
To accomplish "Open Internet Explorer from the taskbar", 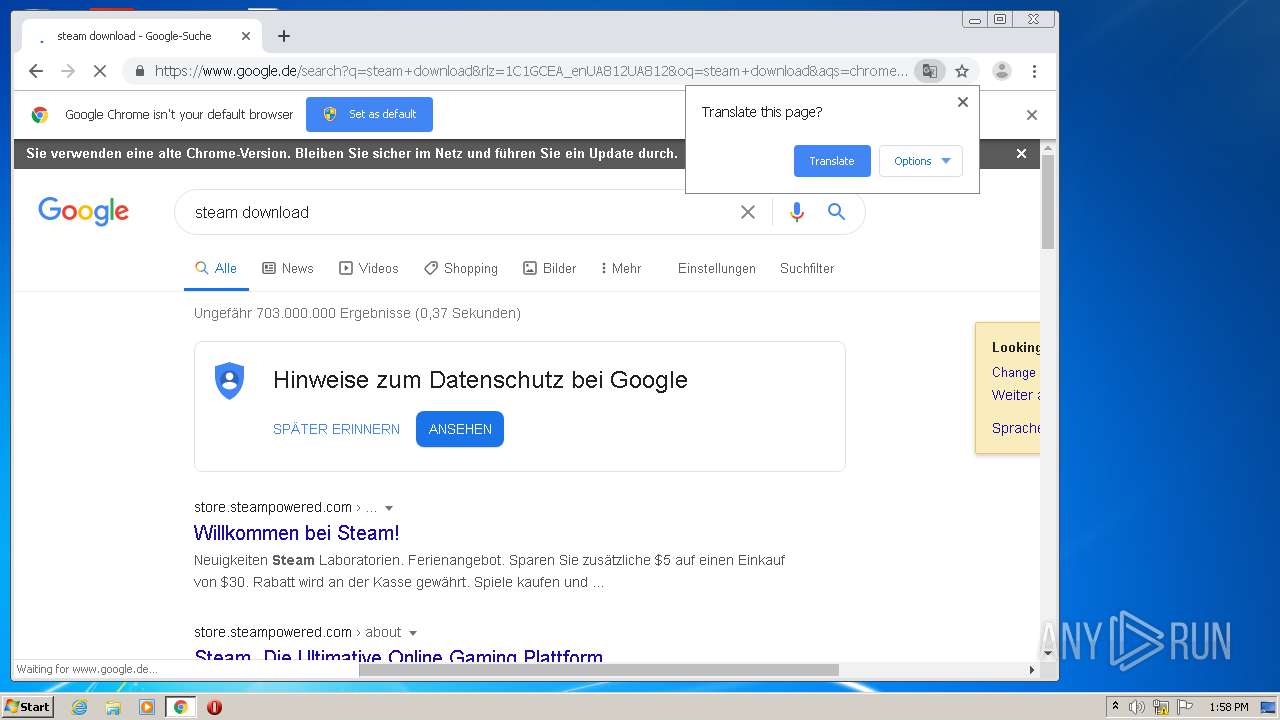I will (x=80, y=707).
